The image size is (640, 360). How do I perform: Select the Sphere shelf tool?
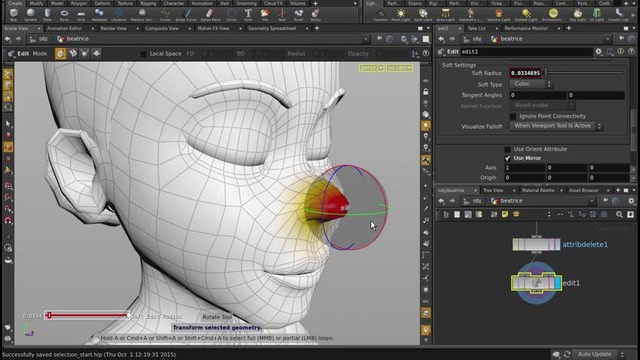(x=31, y=15)
